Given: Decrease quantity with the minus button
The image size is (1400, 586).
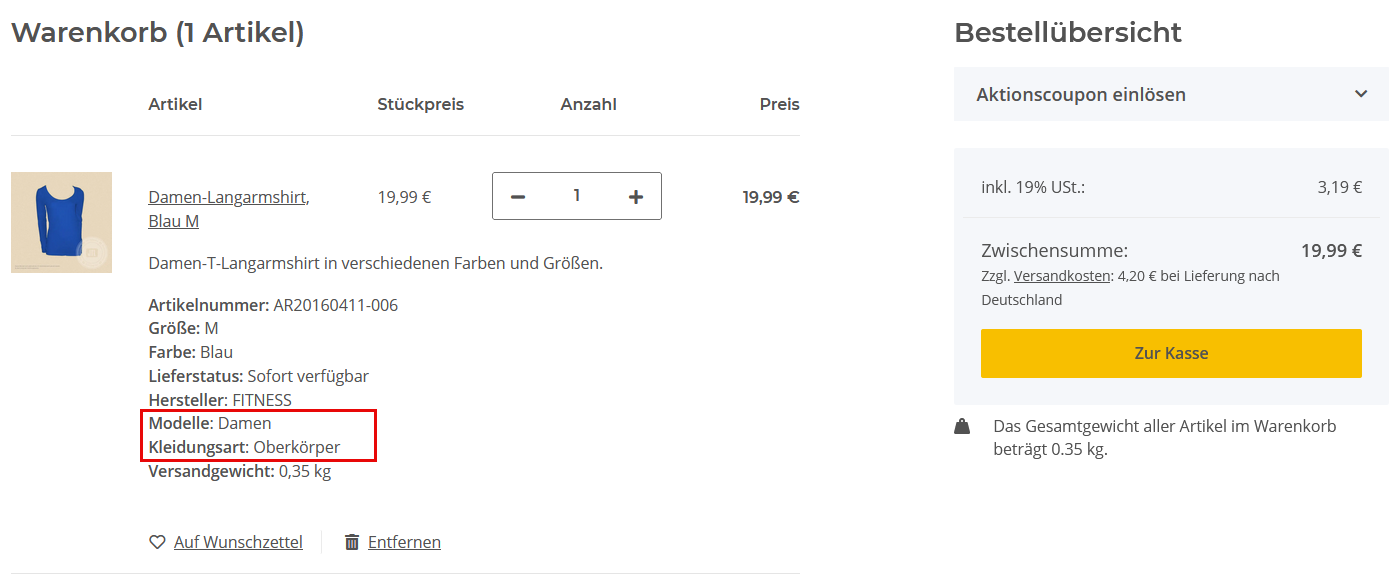Looking at the screenshot, I should pos(518,197).
